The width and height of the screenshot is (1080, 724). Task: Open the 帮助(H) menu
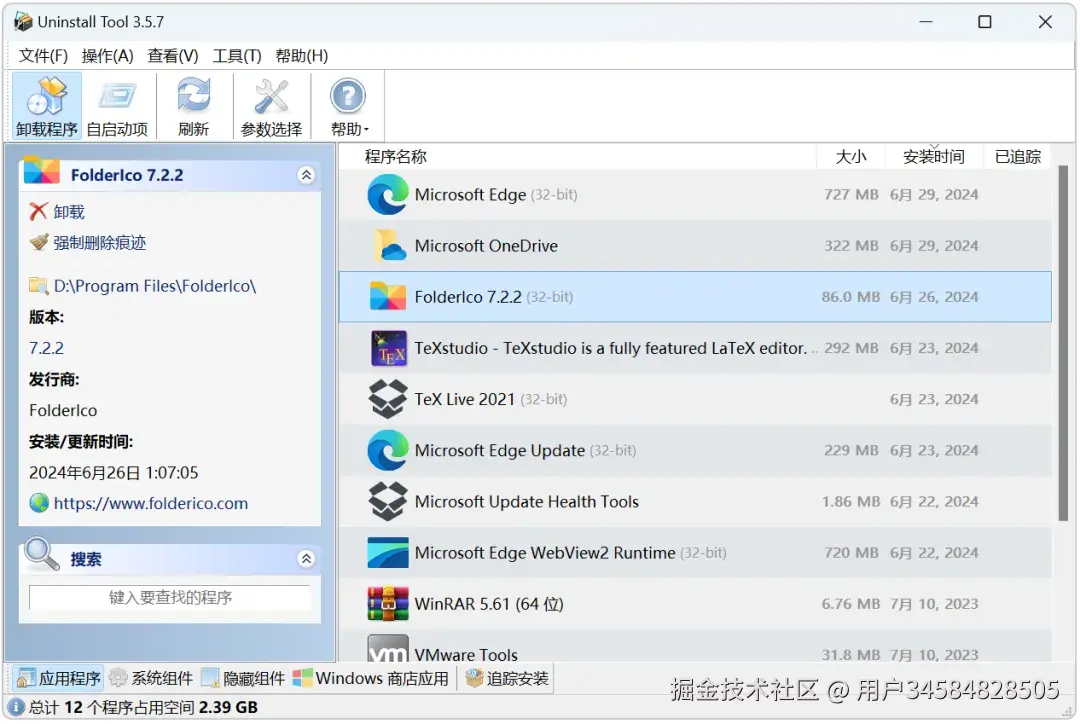click(x=302, y=56)
